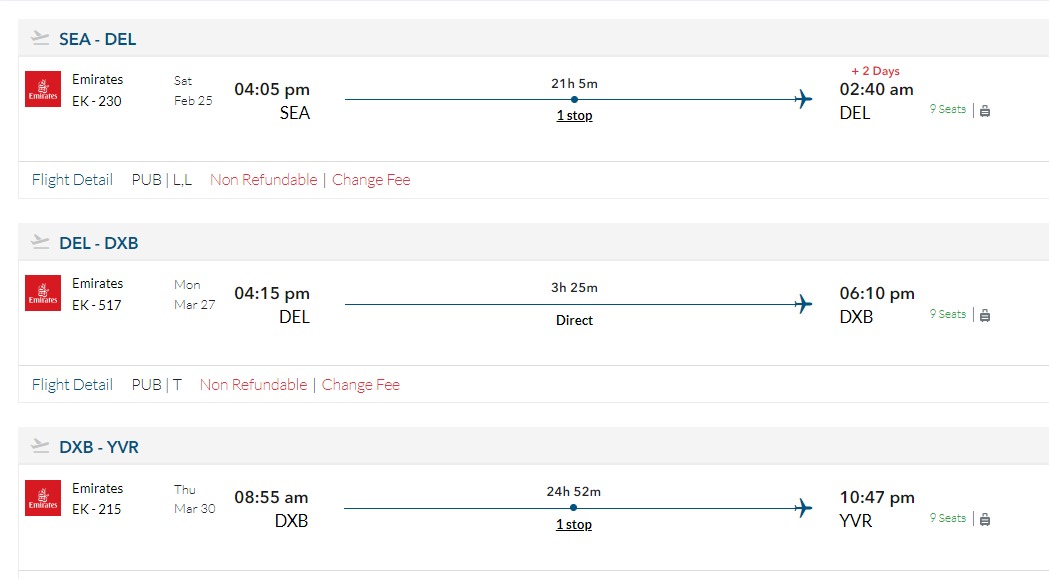Click the baggage icon for DEL-DXB flight
Viewport: 1049px width, 579px height.
tap(985, 315)
